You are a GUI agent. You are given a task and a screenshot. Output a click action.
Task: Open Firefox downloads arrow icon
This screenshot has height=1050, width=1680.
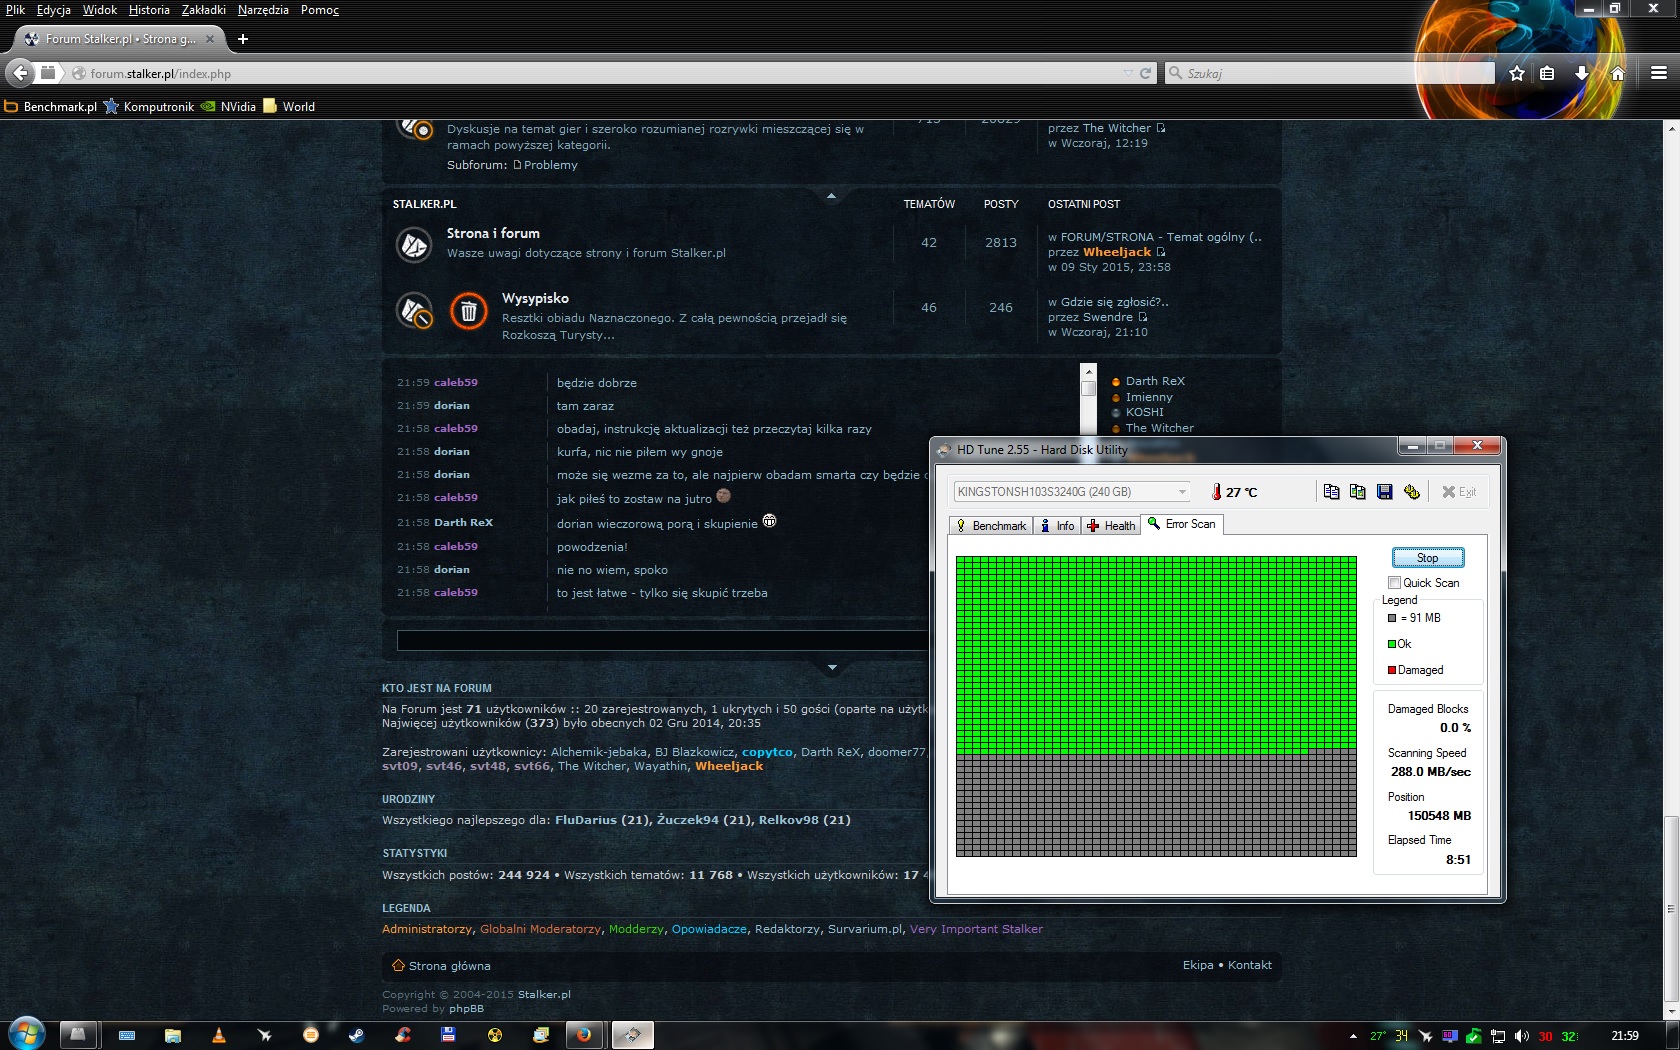pos(1581,73)
